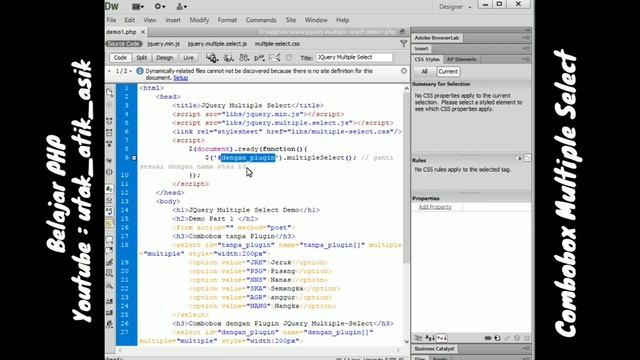The image size is (640, 360).
Task: Click the Select Parent Tag coding toolbar icon
Action: pyautogui.click(x=109, y=161)
